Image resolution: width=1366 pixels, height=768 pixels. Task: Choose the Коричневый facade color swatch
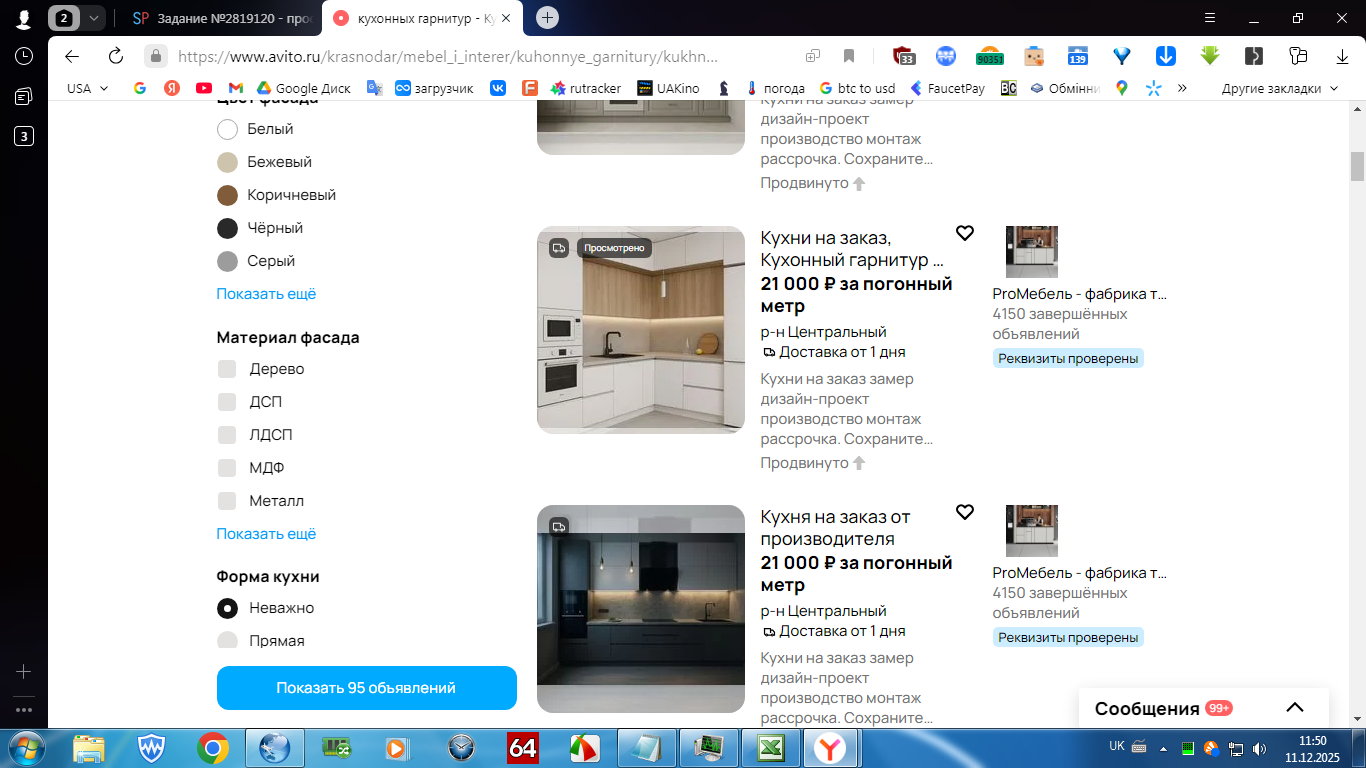pos(228,195)
